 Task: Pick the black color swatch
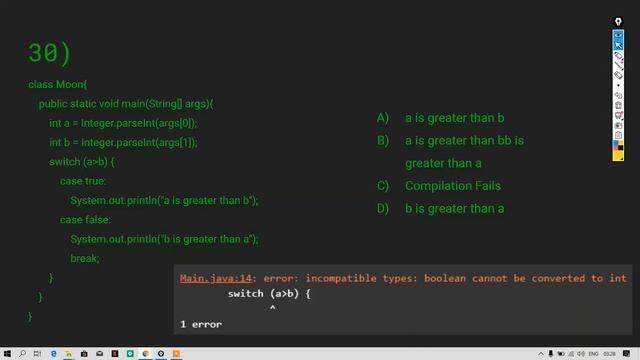pos(620,148)
